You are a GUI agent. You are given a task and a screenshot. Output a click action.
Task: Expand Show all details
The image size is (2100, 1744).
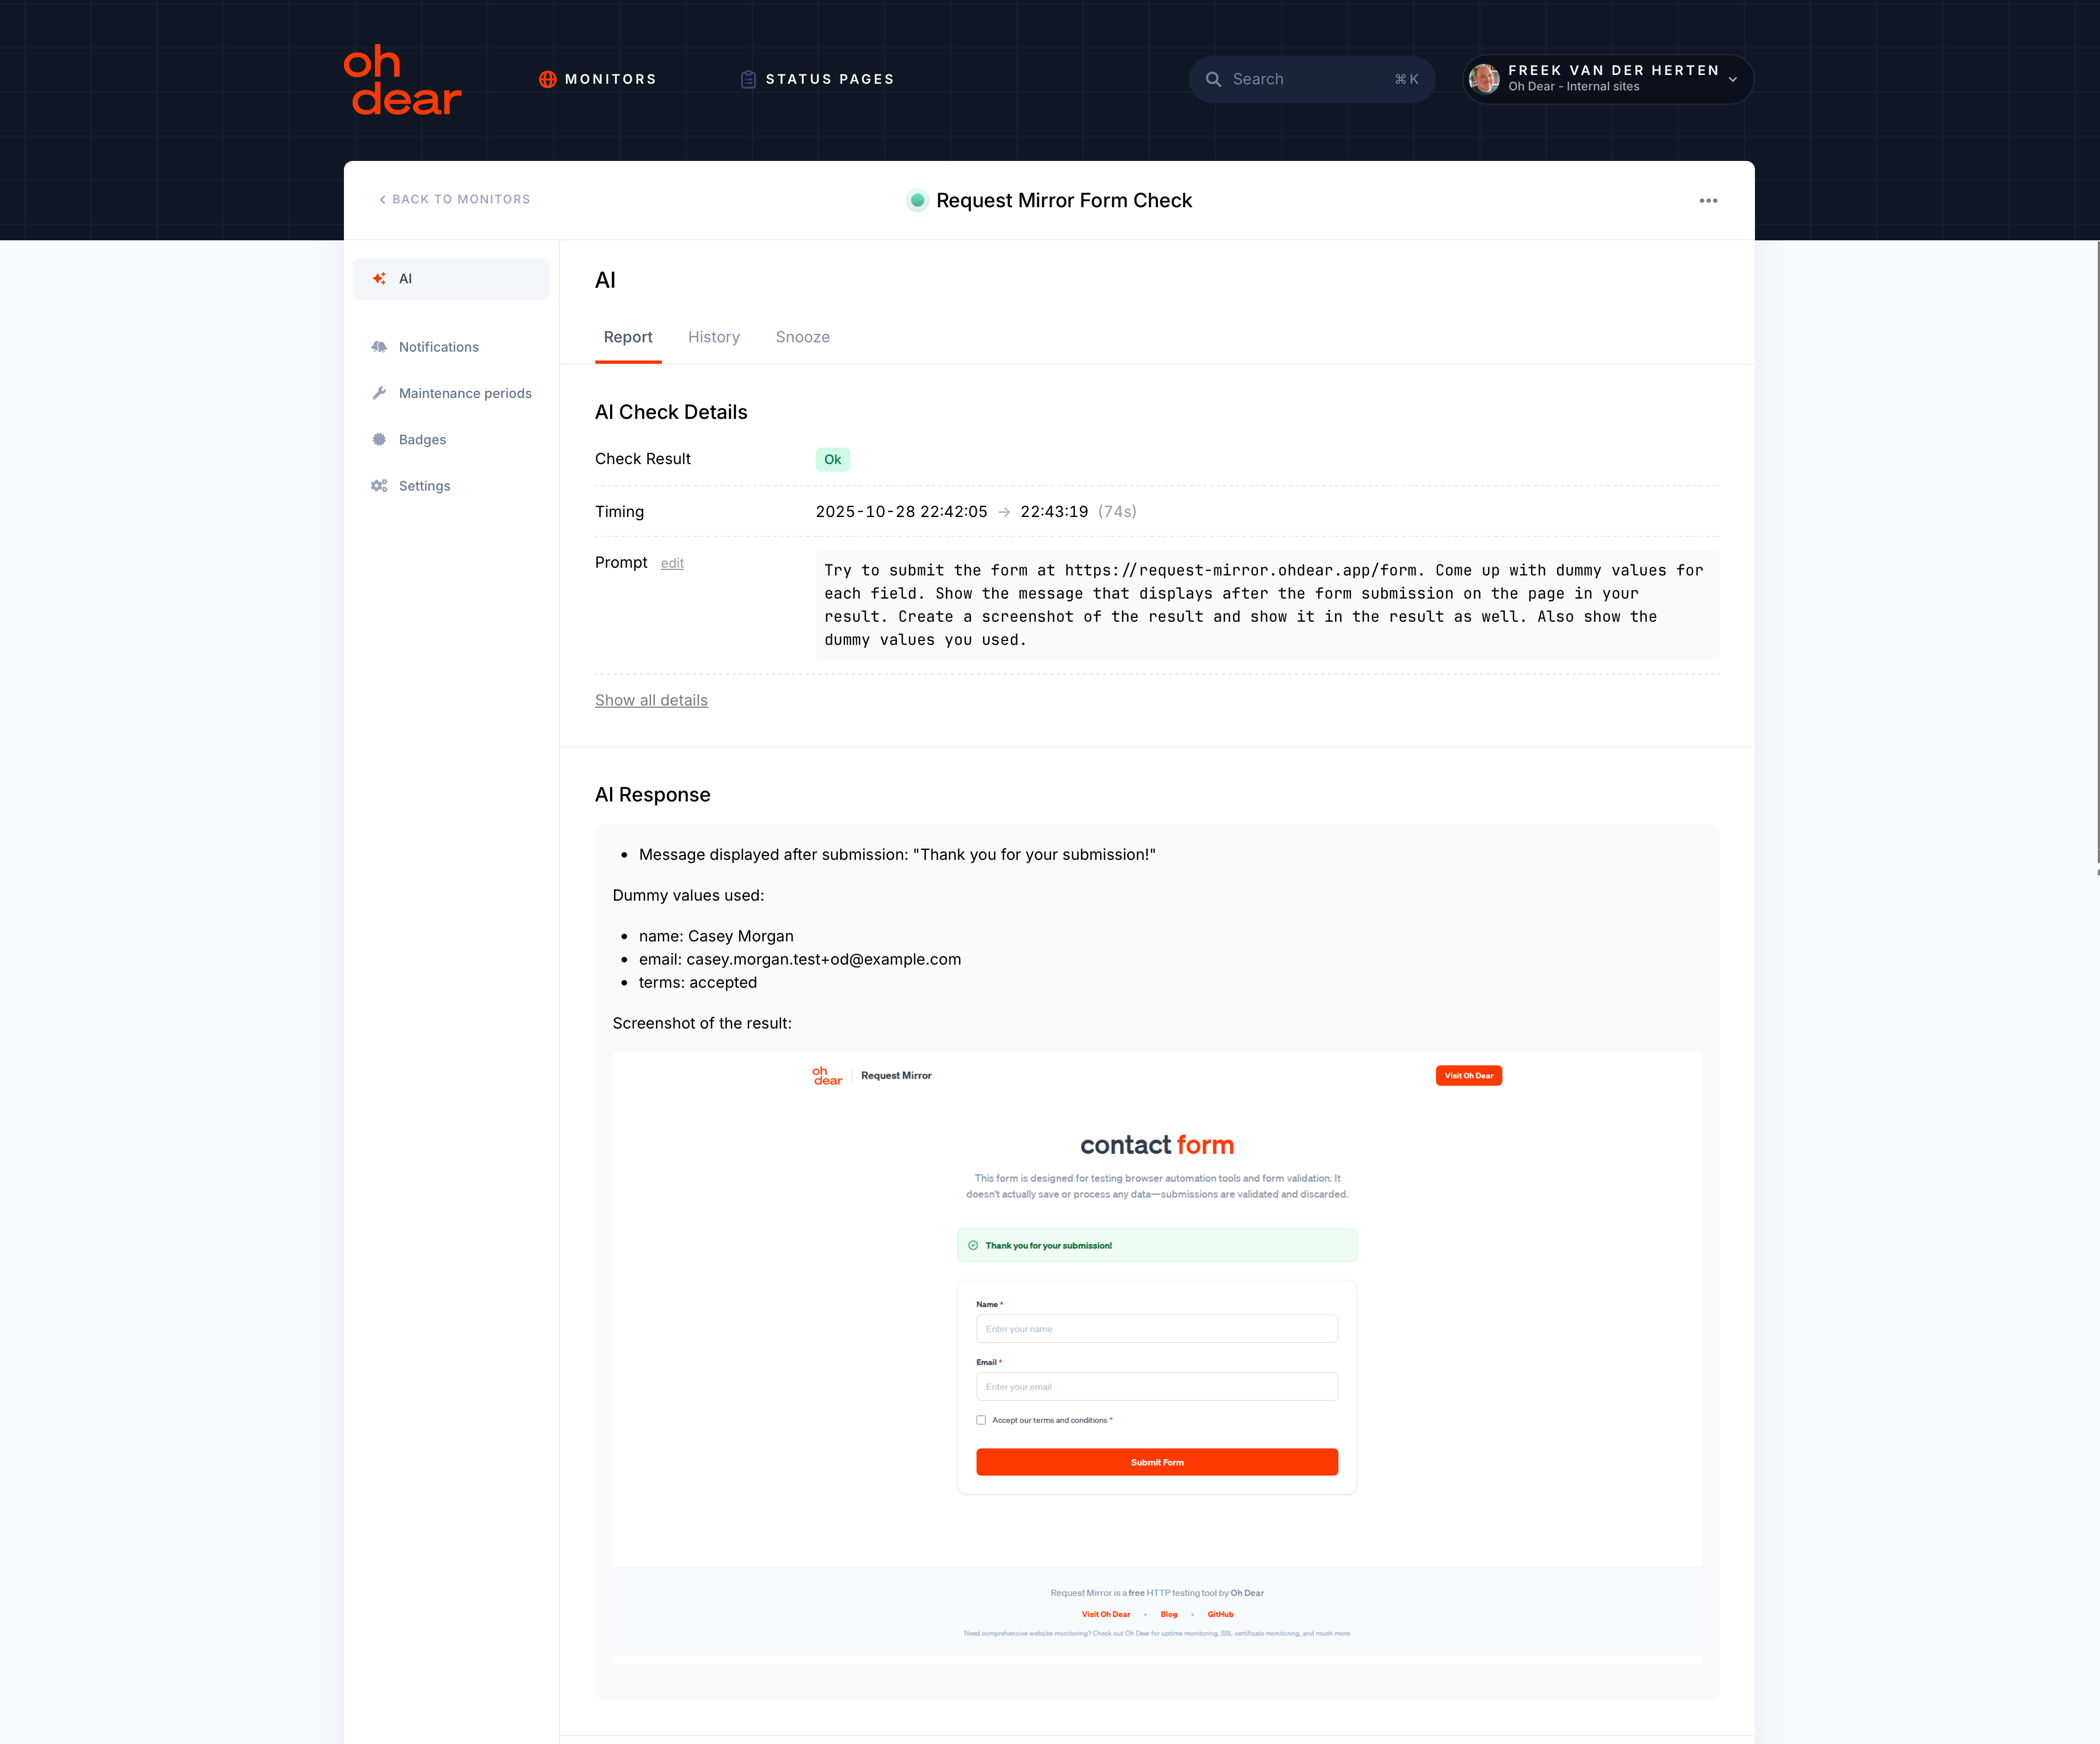tap(651, 700)
